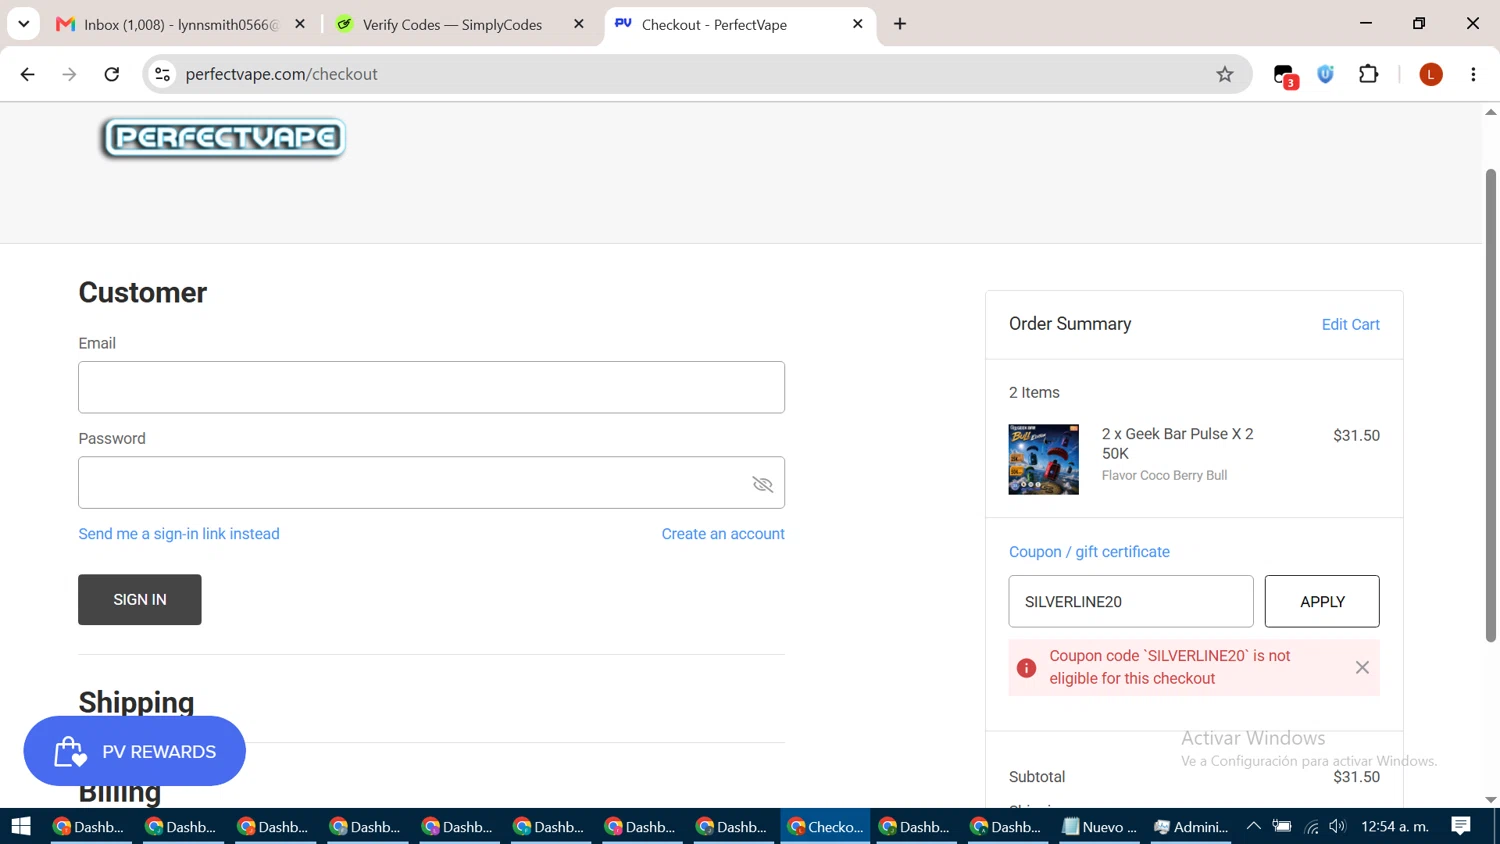Screen dimensions: 1500x844
Task: Open the blue shield extension
Action: [x=1326, y=74]
